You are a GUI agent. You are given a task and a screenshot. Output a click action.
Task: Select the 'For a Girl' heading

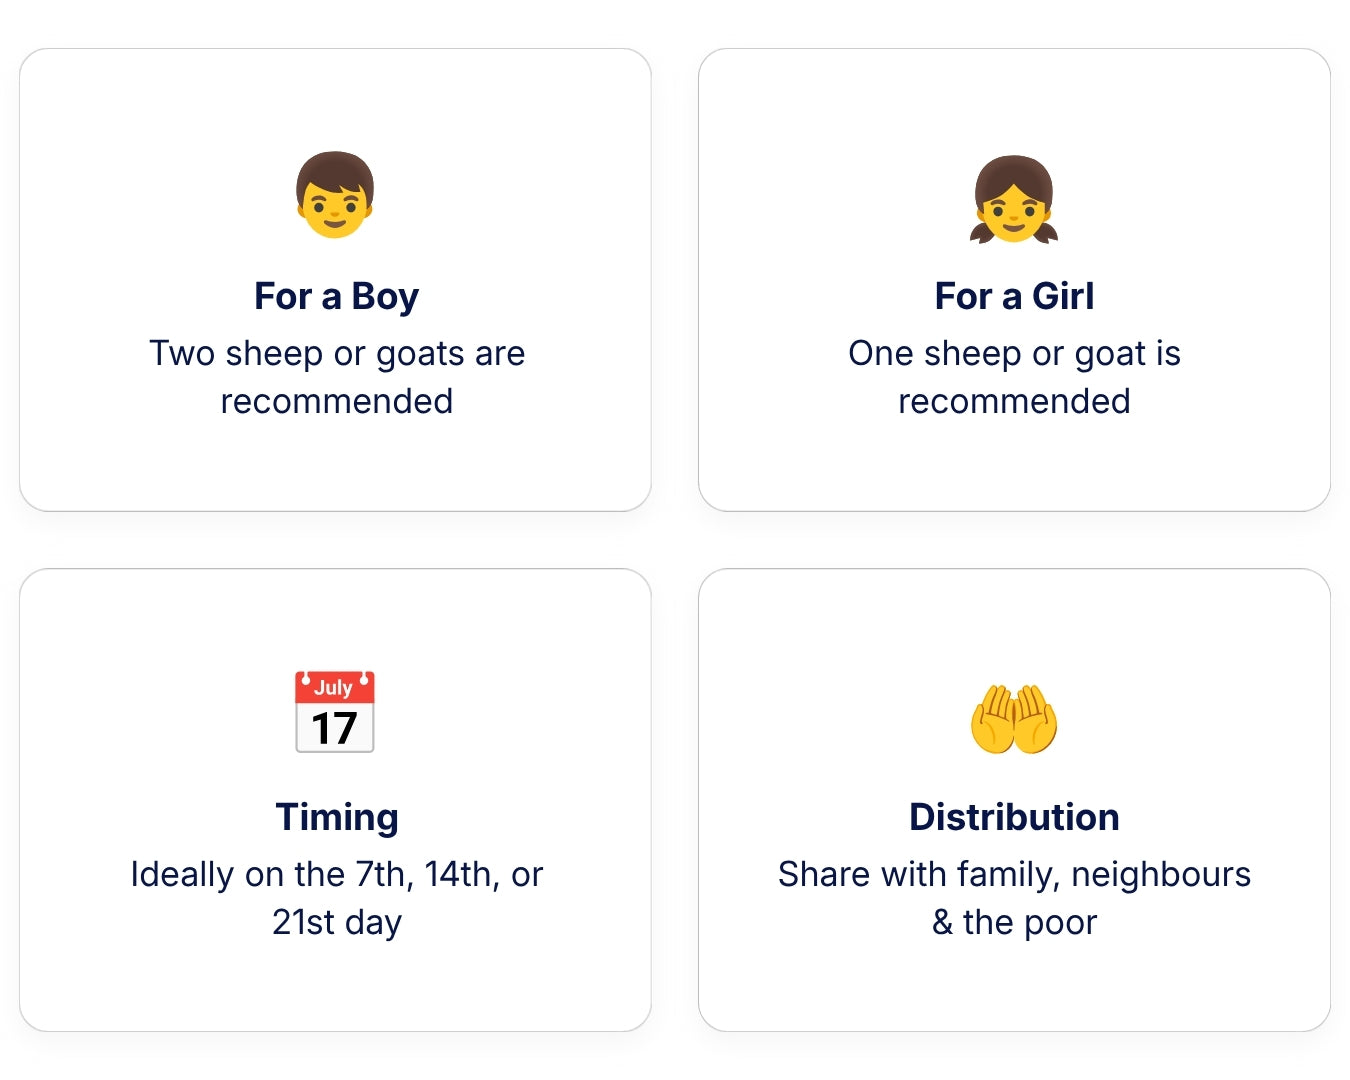[x=1014, y=296]
